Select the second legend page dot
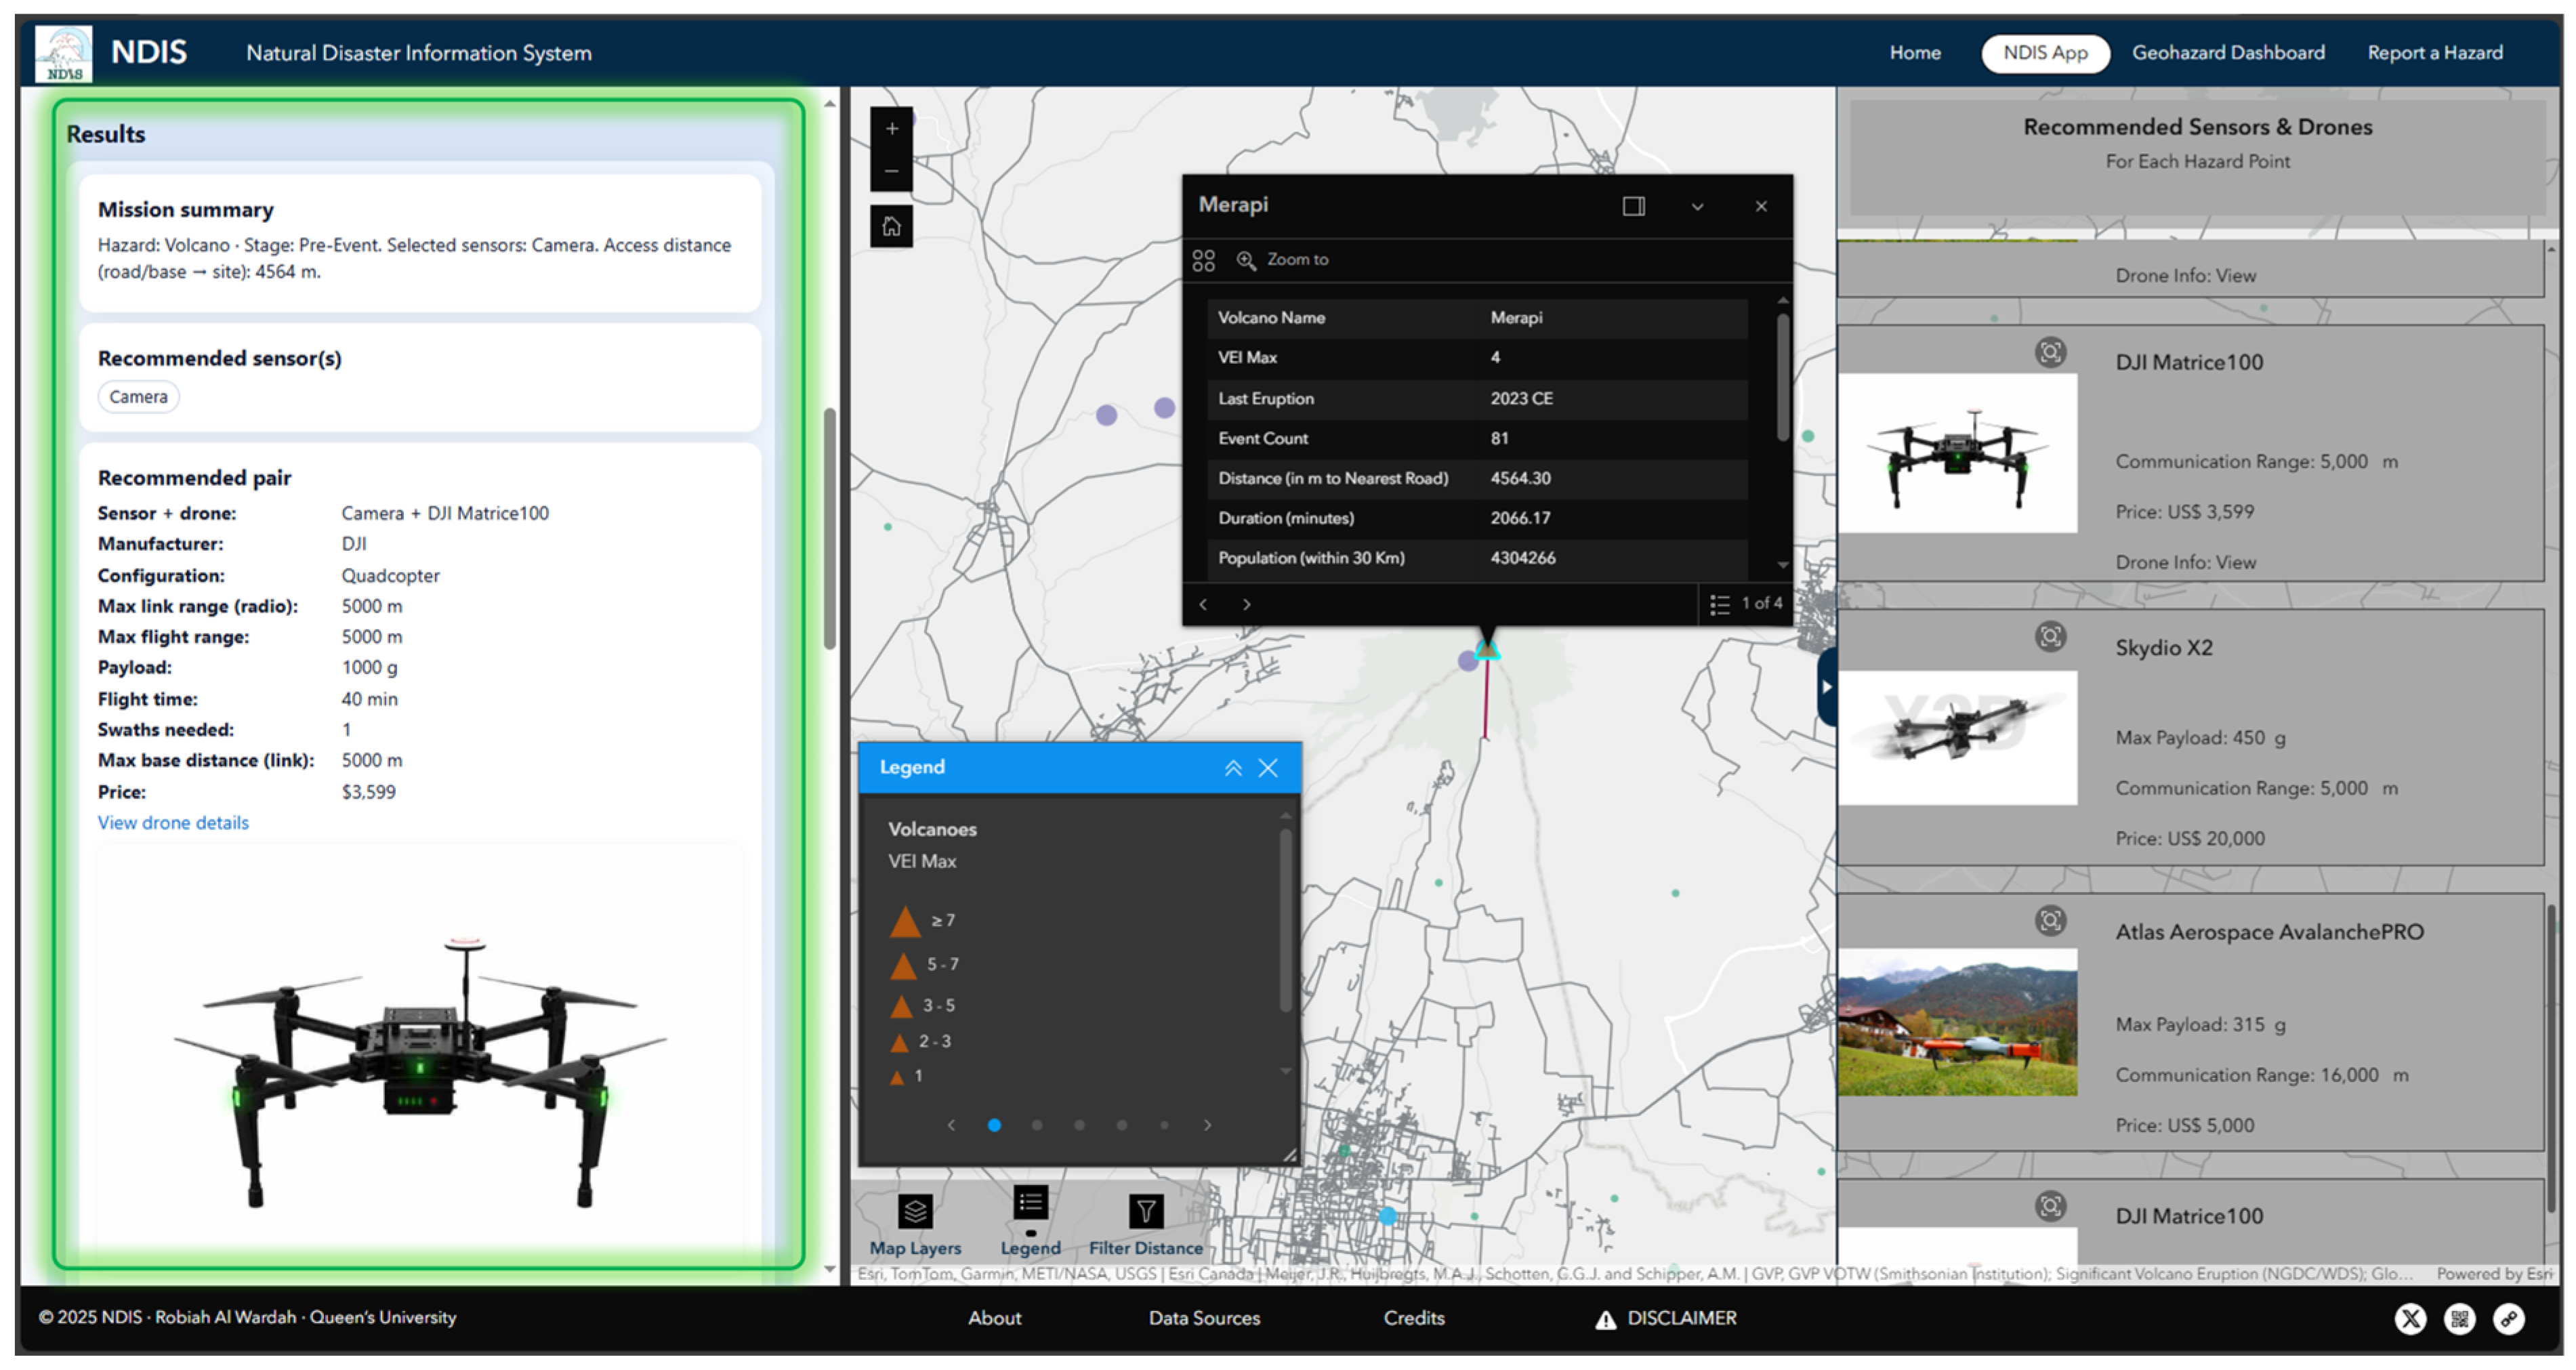This screenshot has height=1370, width=2576. point(1037,1126)
